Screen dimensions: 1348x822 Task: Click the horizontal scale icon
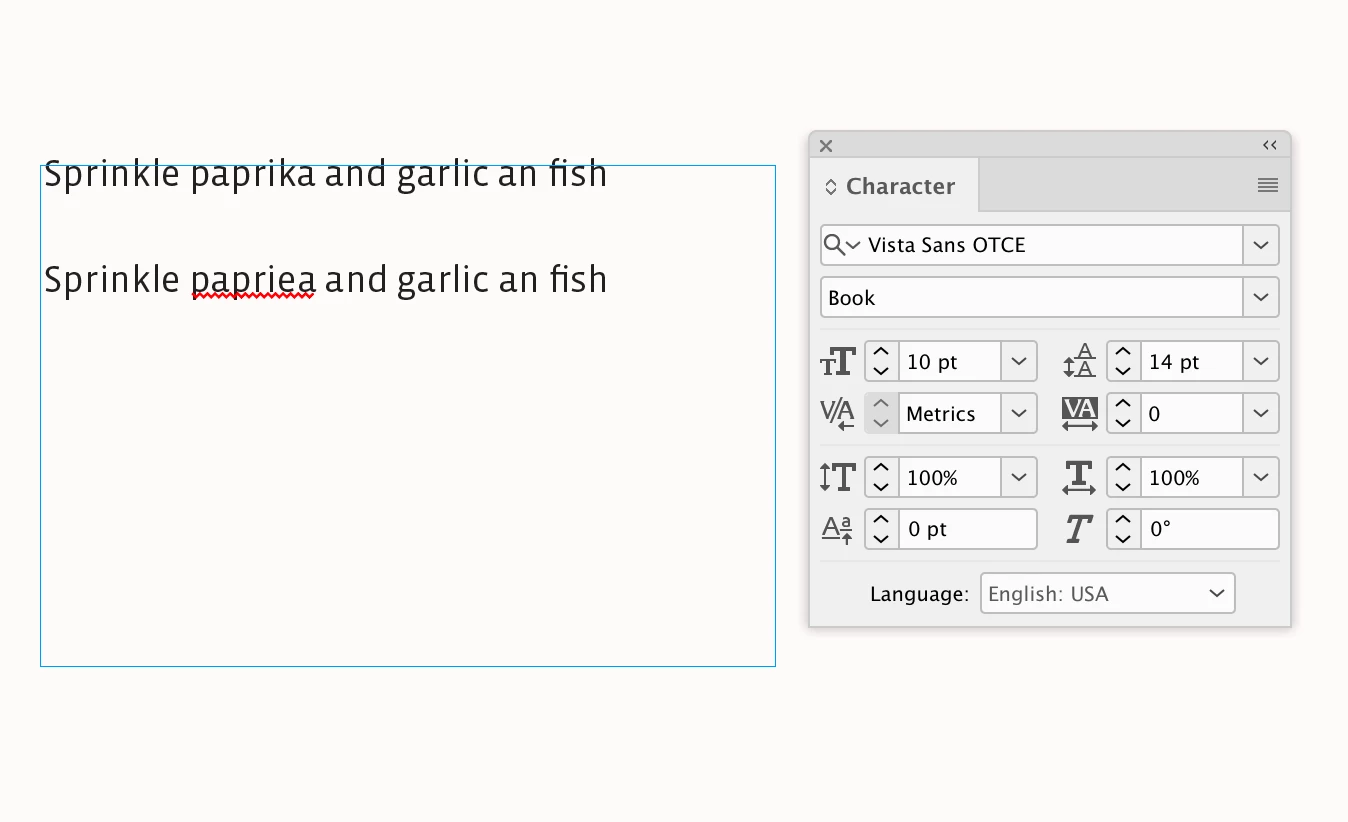coord(1079,478)
